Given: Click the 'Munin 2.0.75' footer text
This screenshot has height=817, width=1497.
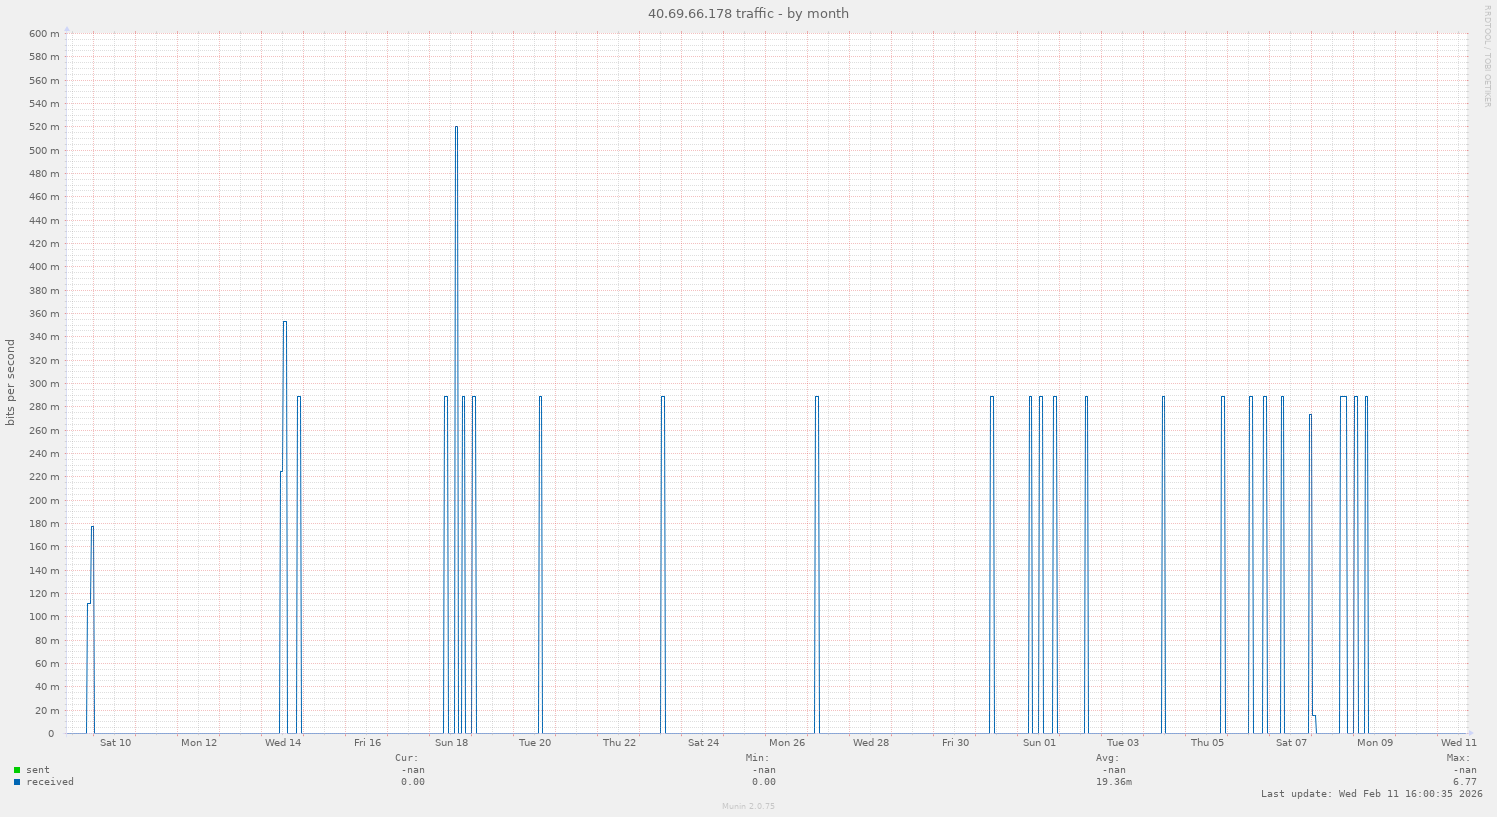Looking at the screenshot, I should [748, 806].
